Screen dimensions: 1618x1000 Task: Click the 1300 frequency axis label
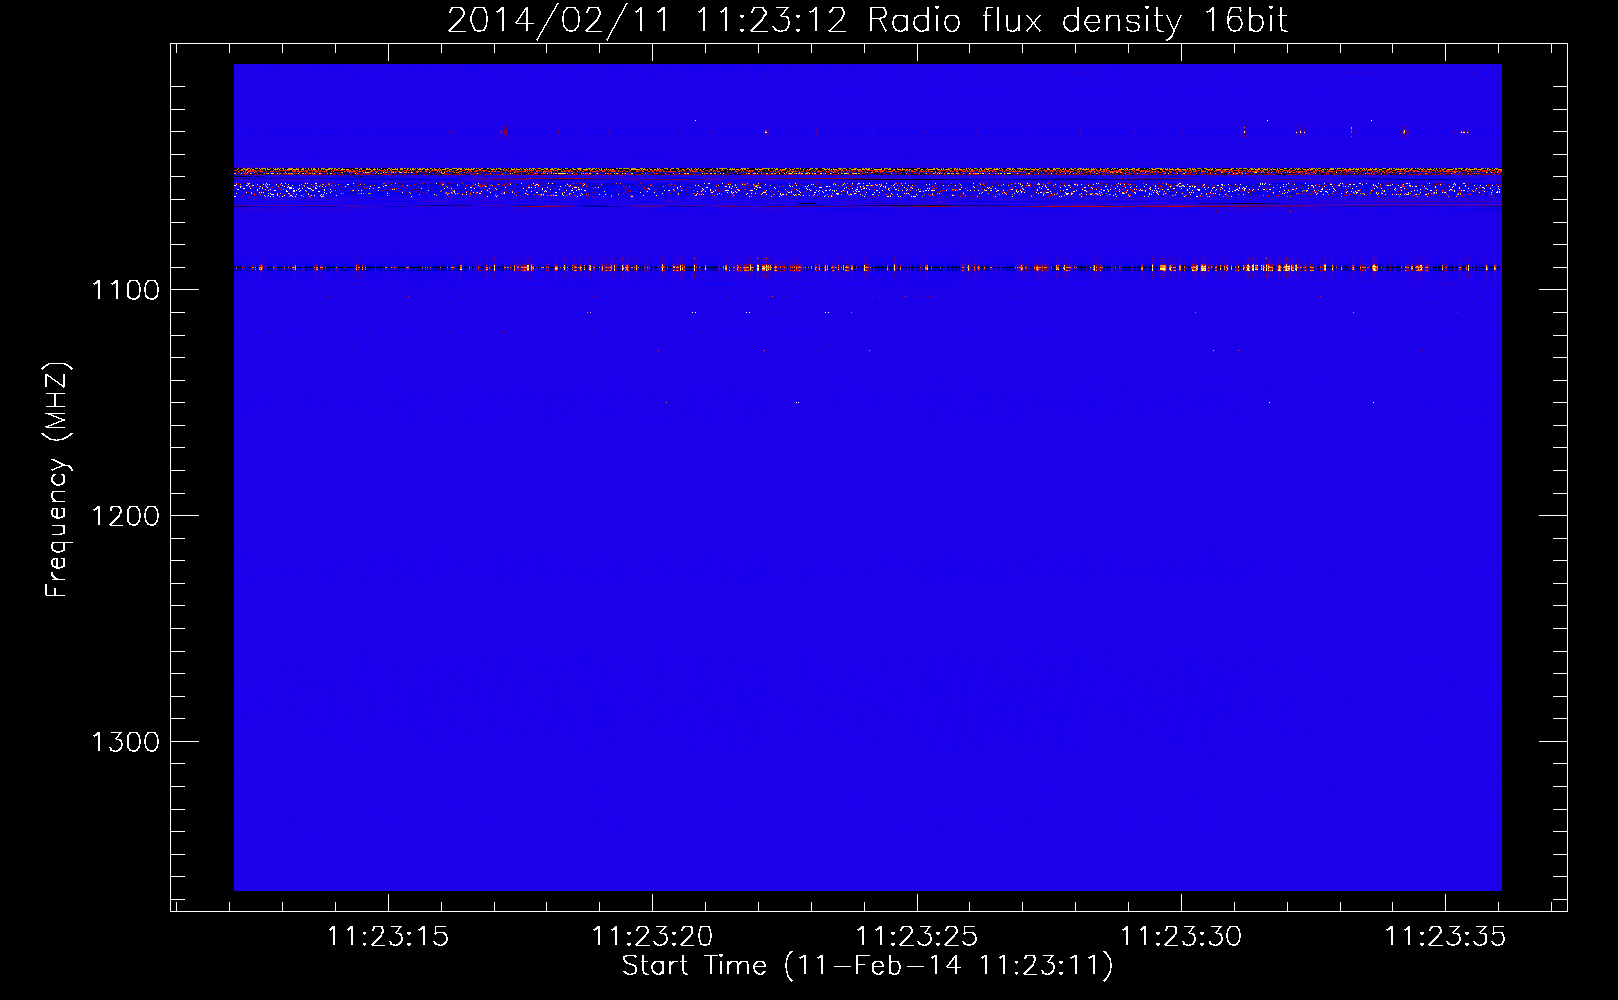point(125,742)
